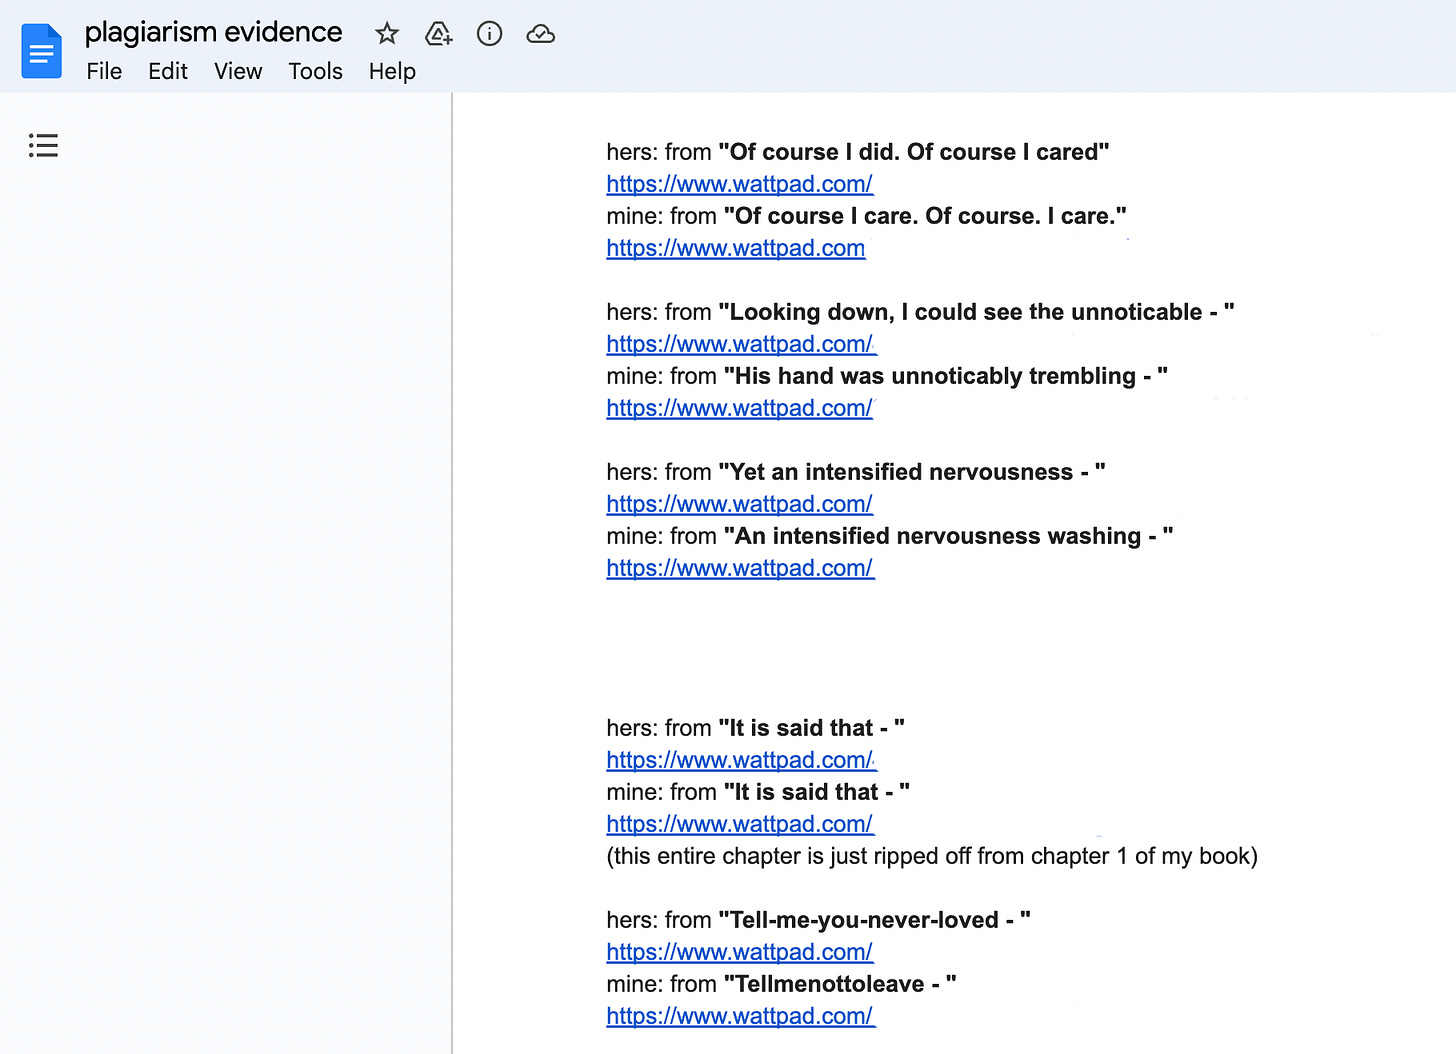Viewport: 1456px width, 1054px height.
Task: Check the cloud save status icon
Action: click(x=541, y=34)
